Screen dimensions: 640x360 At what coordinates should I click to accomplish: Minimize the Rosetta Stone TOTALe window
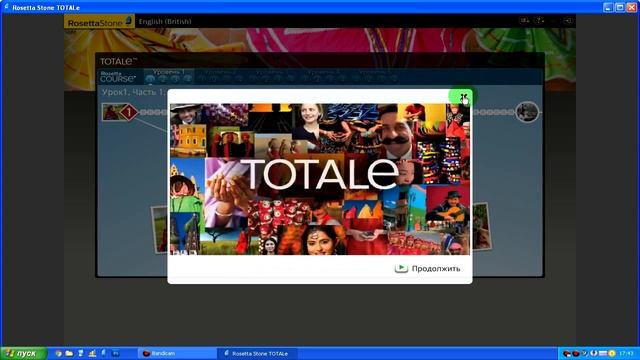click(608, 7)
